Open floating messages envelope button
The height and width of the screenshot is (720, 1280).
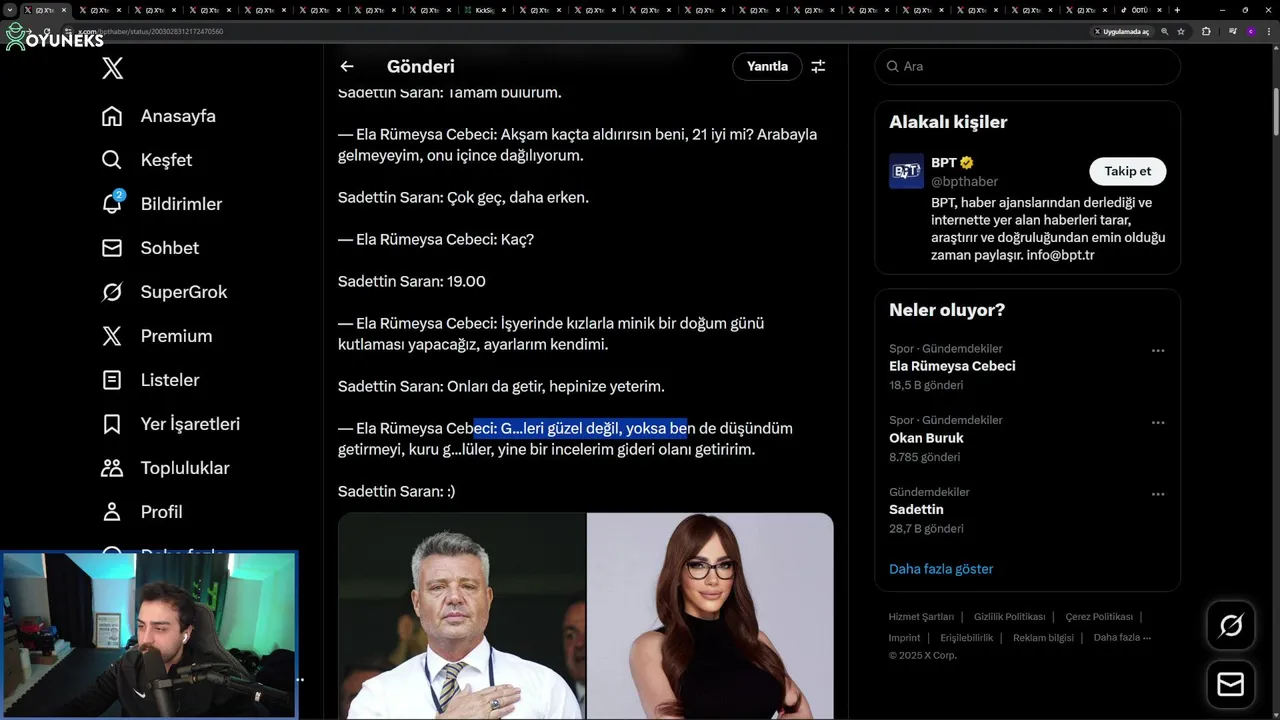[x=1231, y=685]
